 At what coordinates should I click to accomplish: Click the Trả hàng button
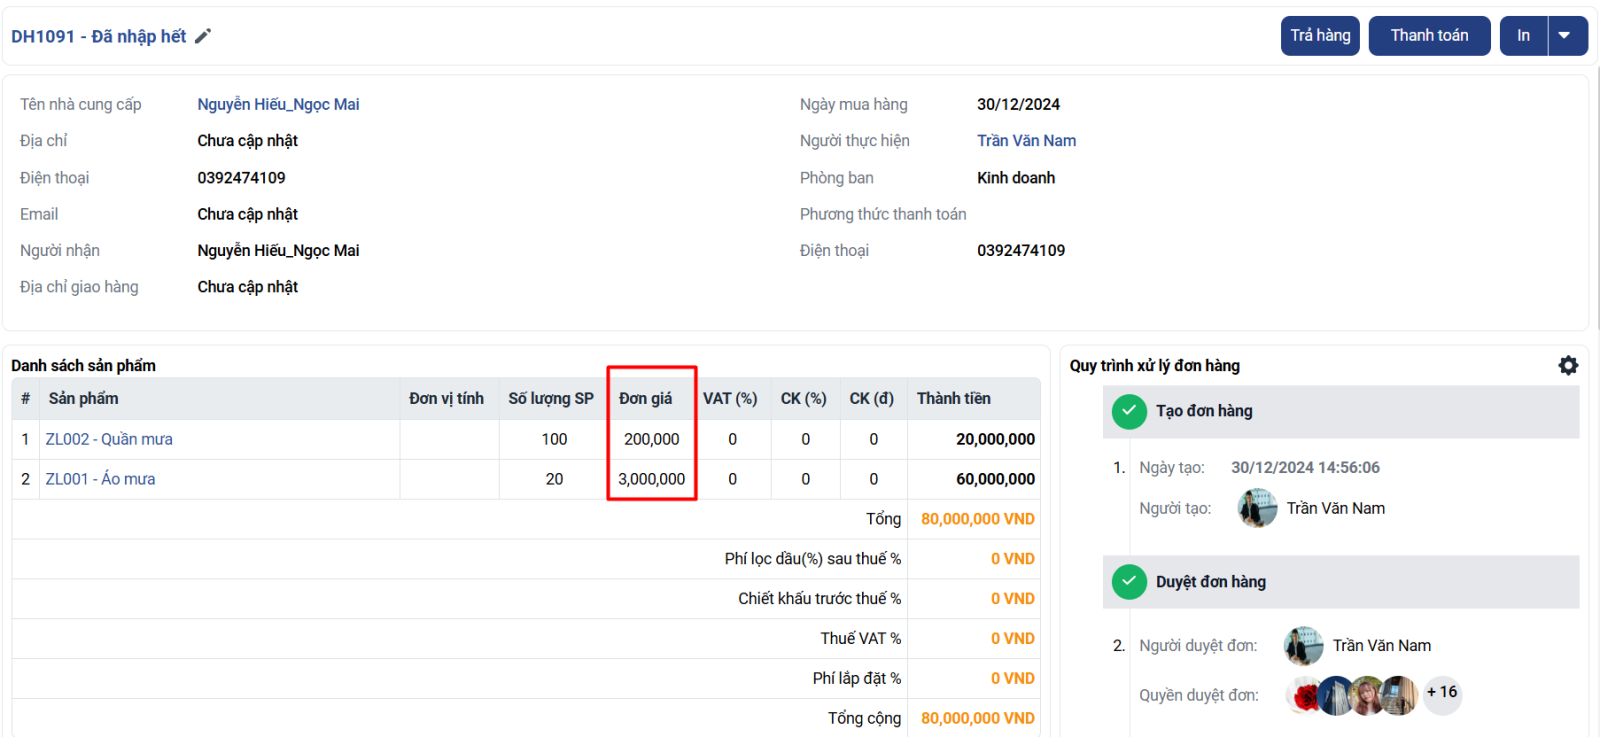coord(1320,36)
